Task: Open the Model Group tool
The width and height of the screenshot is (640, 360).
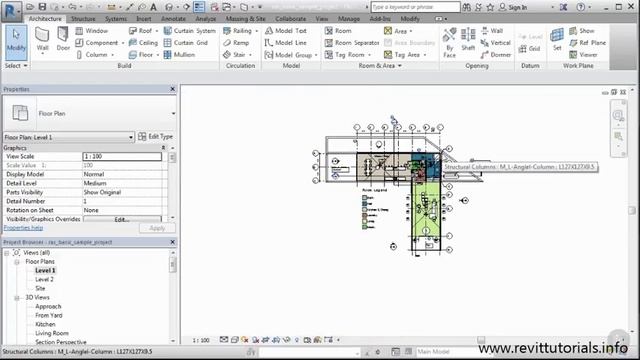Action: pos(289,54)
